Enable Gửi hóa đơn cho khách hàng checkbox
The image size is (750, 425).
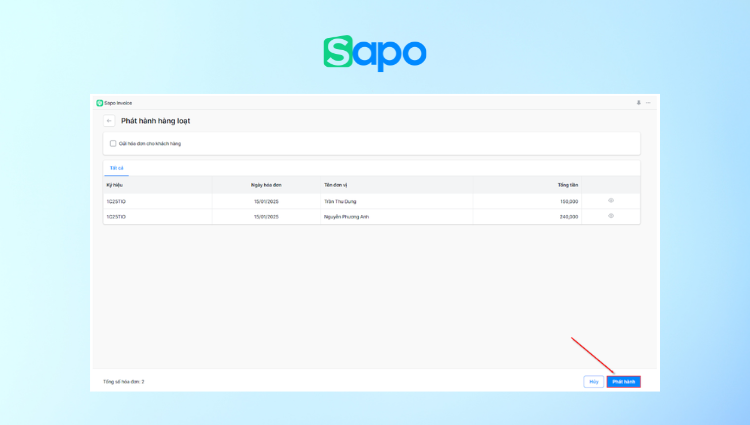tap(113, 143)
